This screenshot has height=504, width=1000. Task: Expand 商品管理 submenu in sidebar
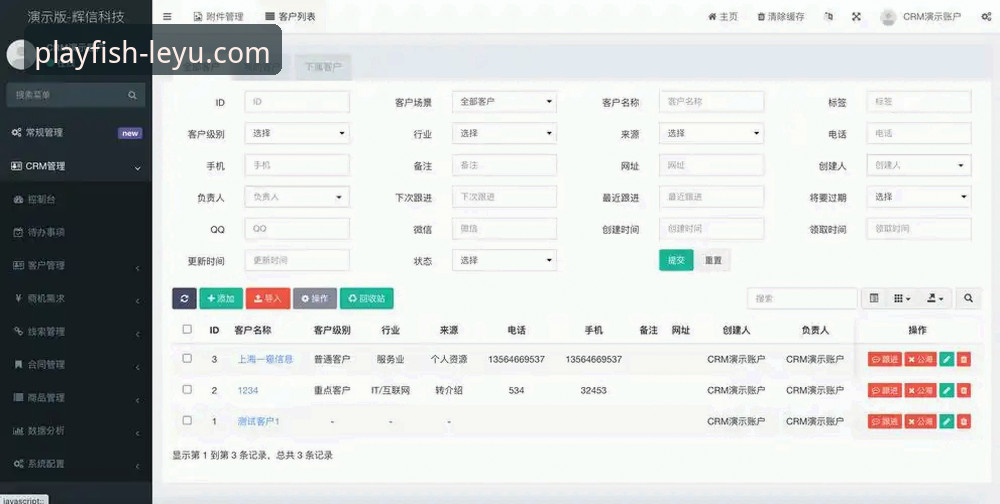[76, 397]
